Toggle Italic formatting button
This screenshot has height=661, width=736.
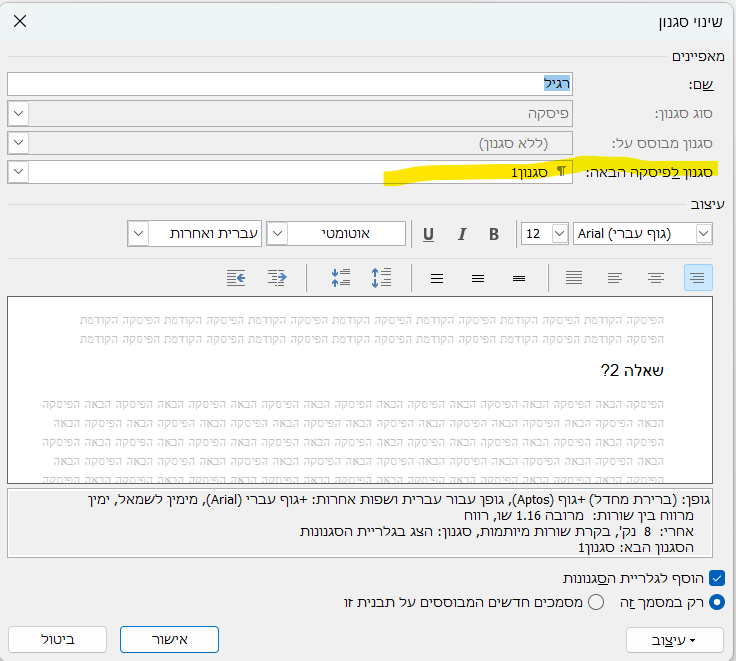[x=461, y=234]
